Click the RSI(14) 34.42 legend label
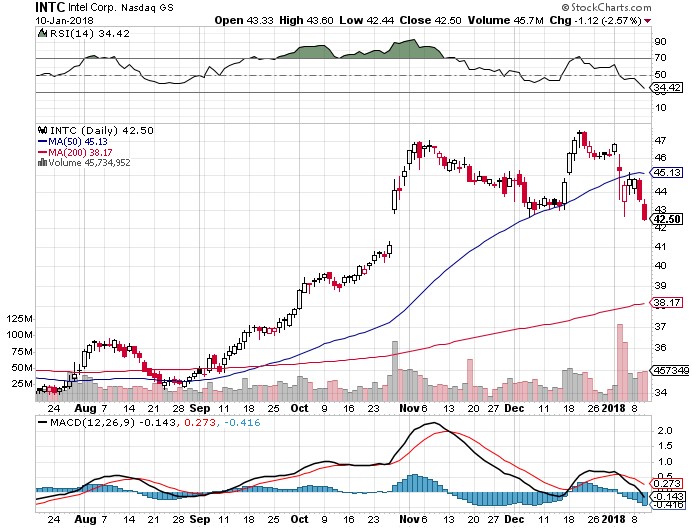The height and width of the screenshot is (529, 692). click(90, 34)
